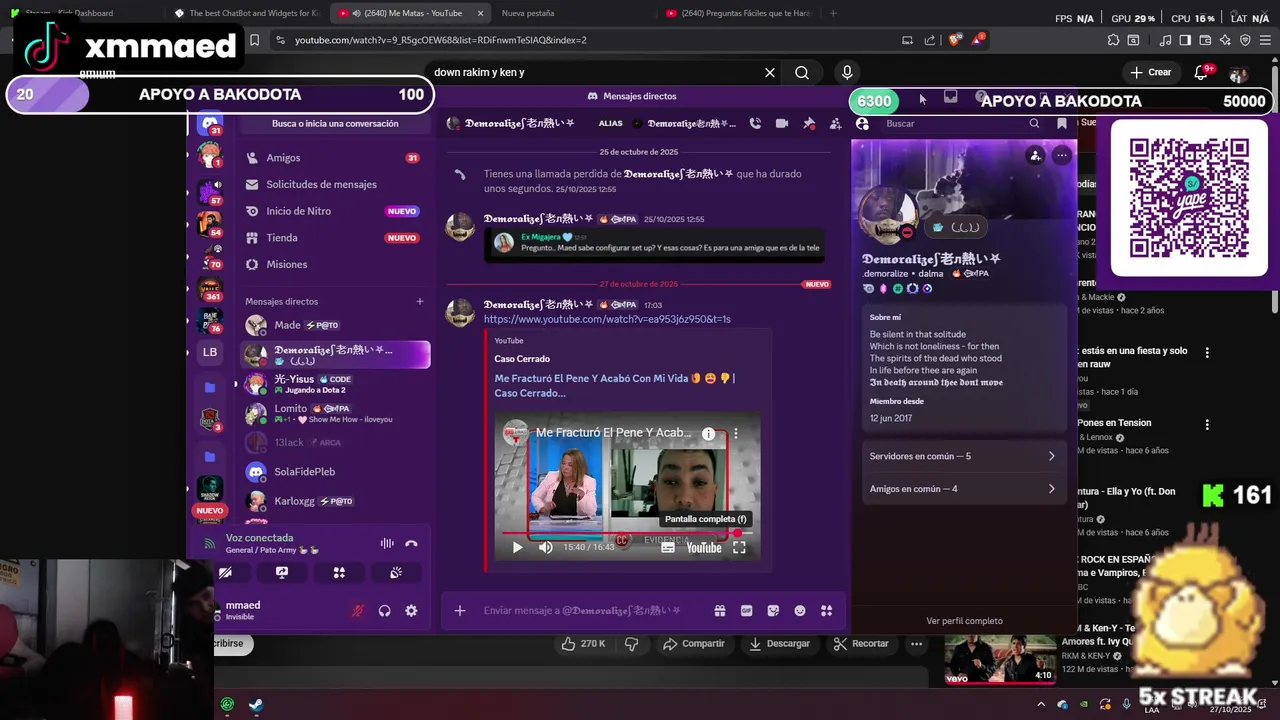
Task: Dislike the YouTube video
Action: tap(631, 643)
